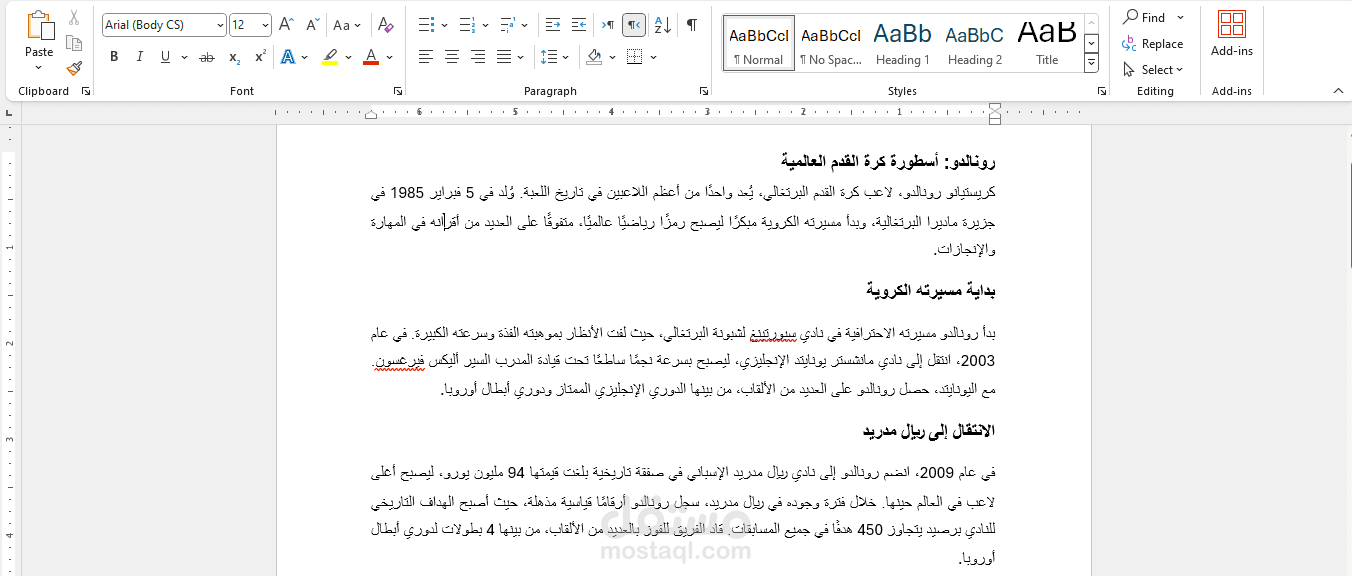Collapse the ribbon with the chevron

1339,91
